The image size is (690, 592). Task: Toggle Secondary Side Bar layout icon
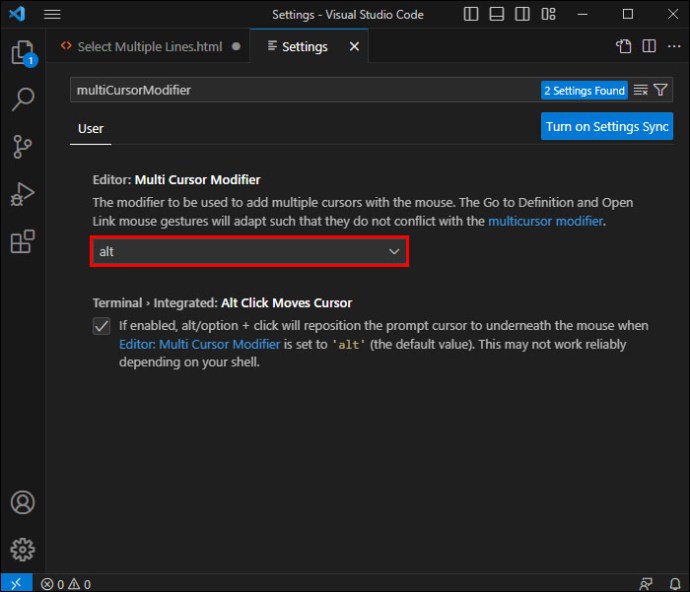click(x=522, y=14)
